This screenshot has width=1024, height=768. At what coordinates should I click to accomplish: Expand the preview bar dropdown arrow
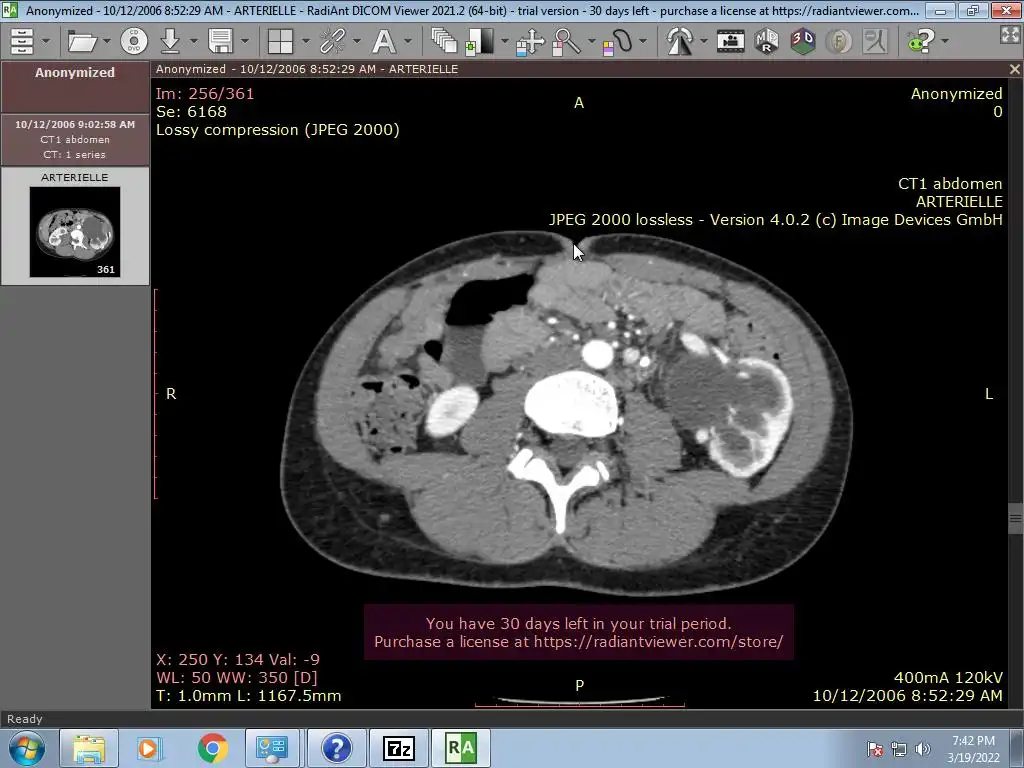coord(46,41)
